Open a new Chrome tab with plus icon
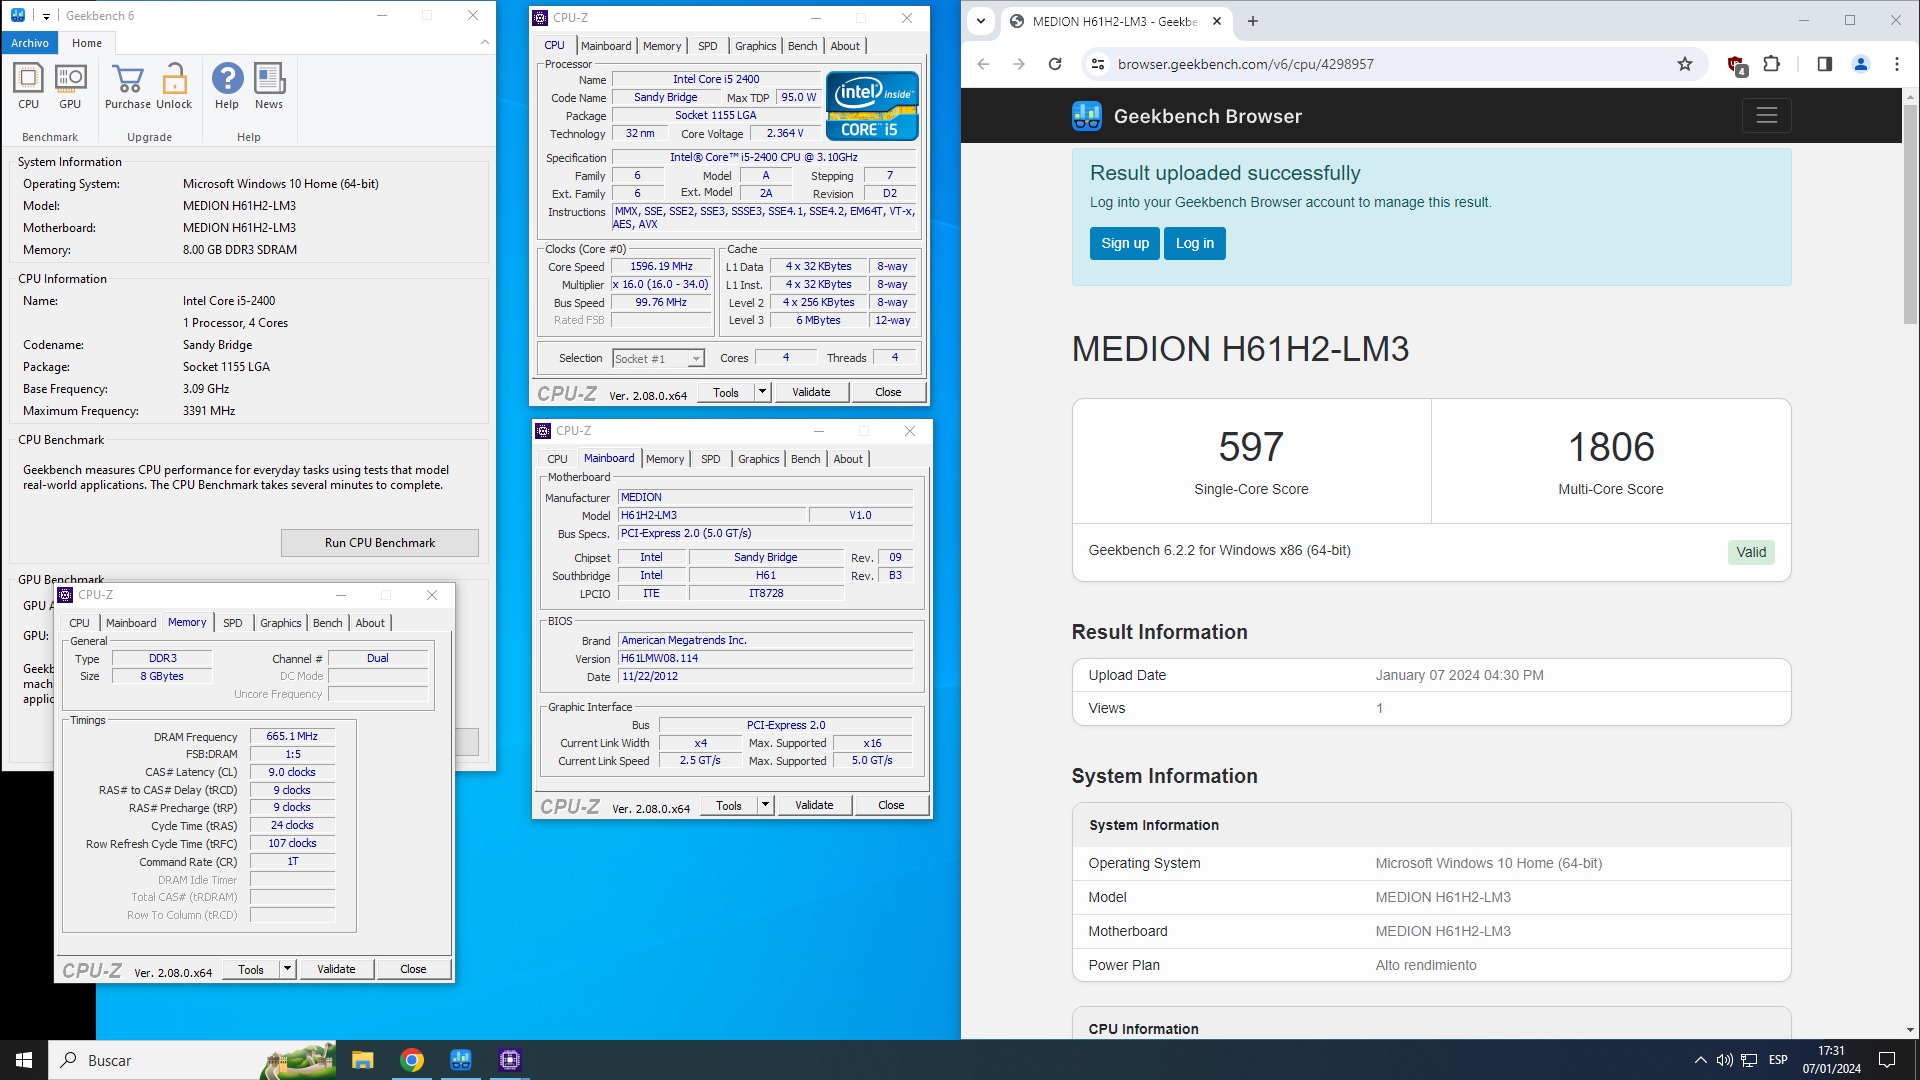 [x=1253, y=21]
